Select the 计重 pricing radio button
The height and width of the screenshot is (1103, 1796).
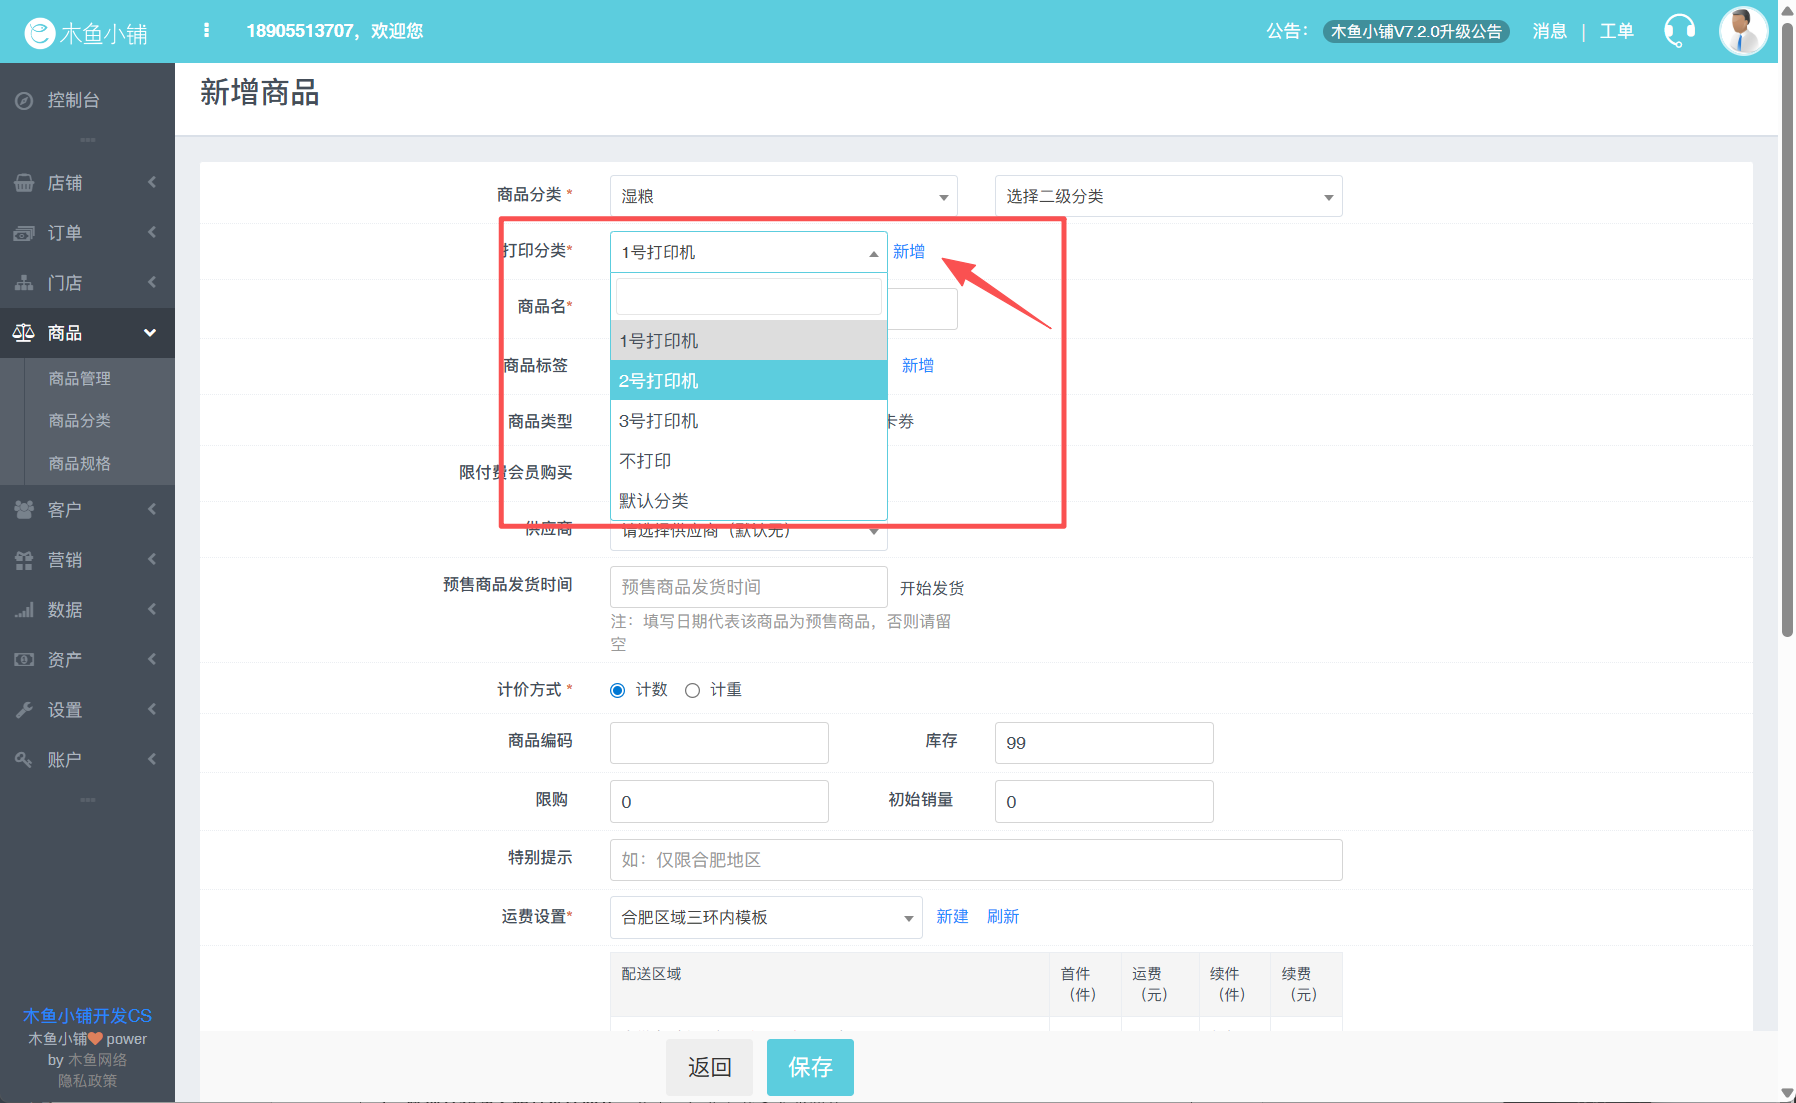coord(692,690)
